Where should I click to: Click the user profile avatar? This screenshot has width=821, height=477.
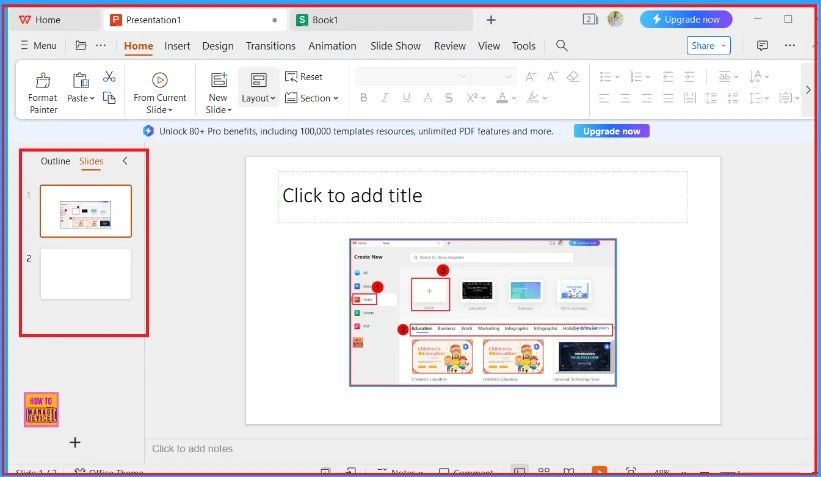tap(615, 19)
